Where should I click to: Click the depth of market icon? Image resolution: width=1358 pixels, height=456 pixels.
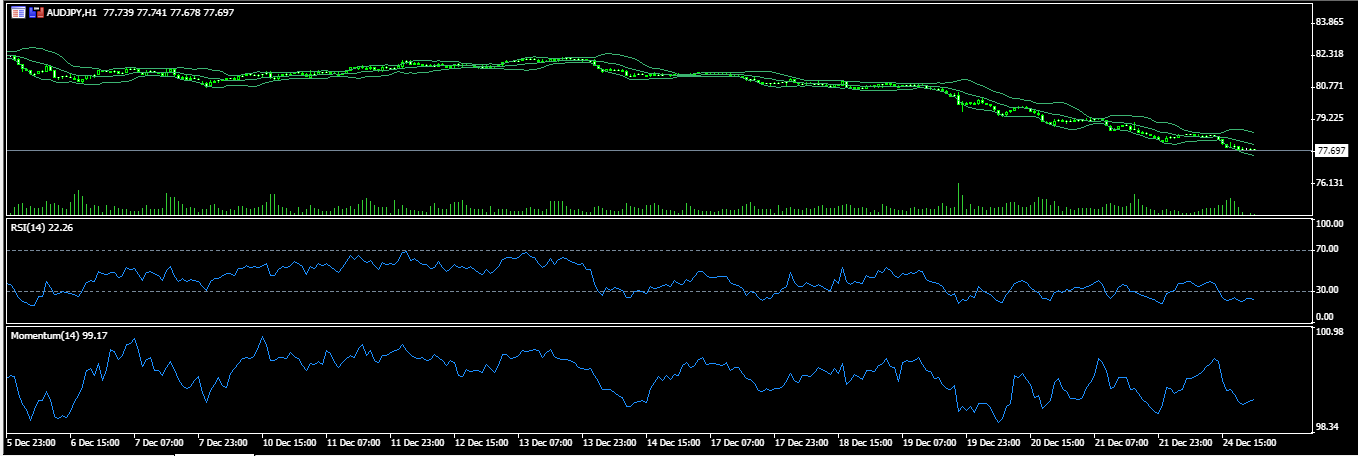36,13
